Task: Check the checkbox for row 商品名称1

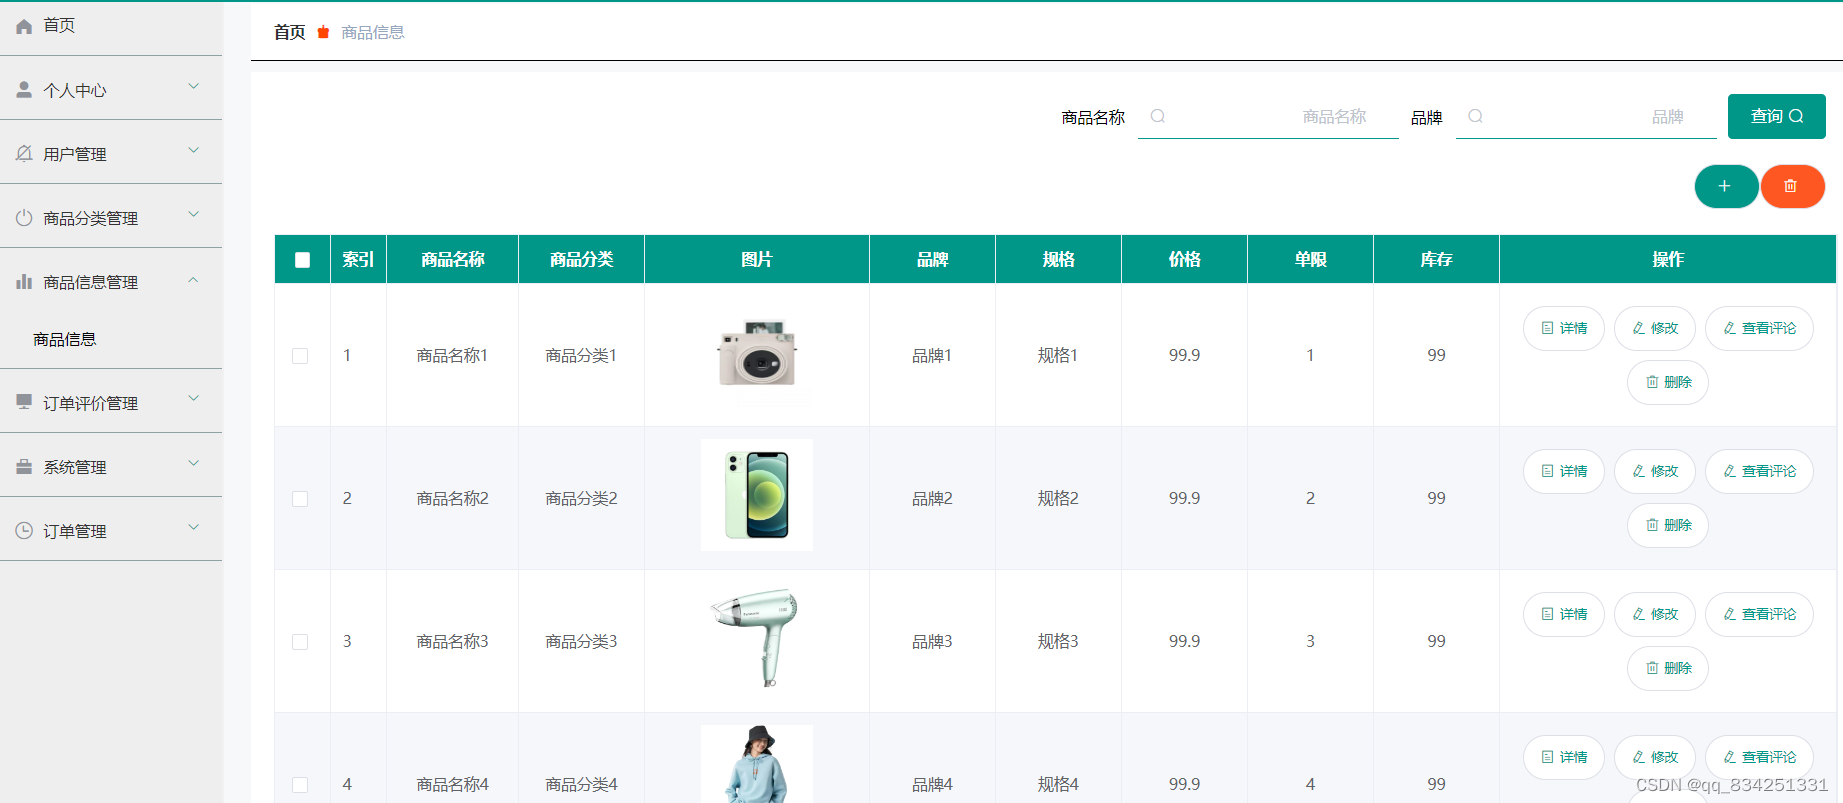Action: (300, 356)
